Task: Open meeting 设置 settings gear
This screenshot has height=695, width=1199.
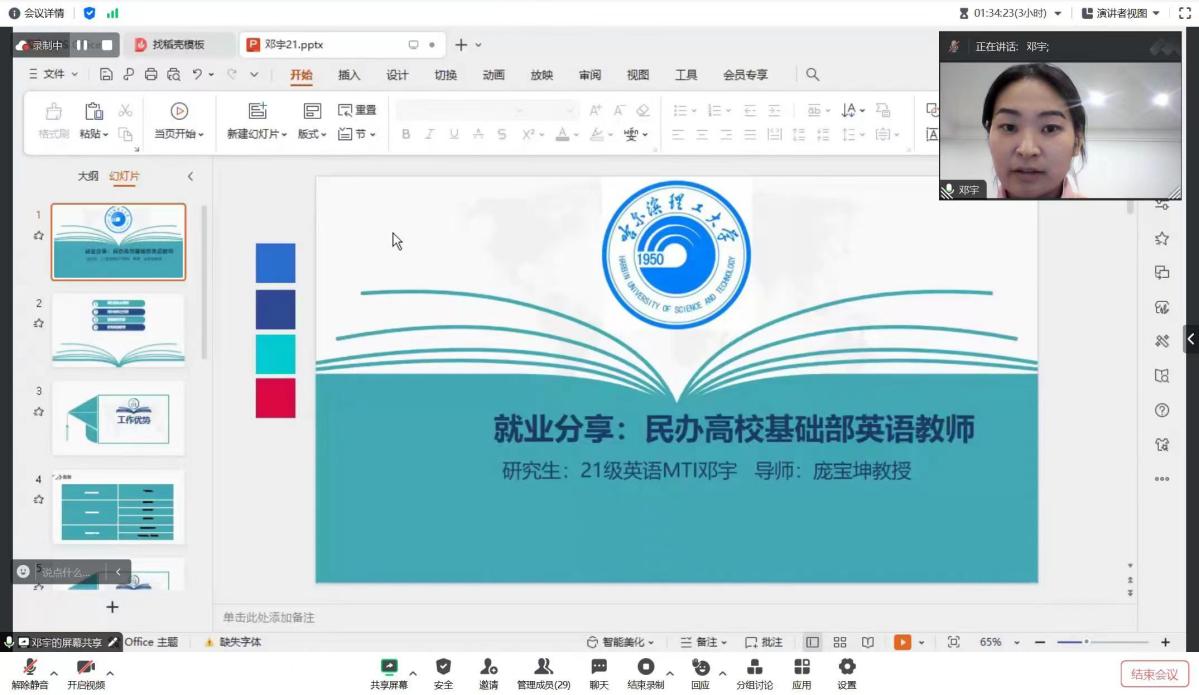Action: coord(847,668)
